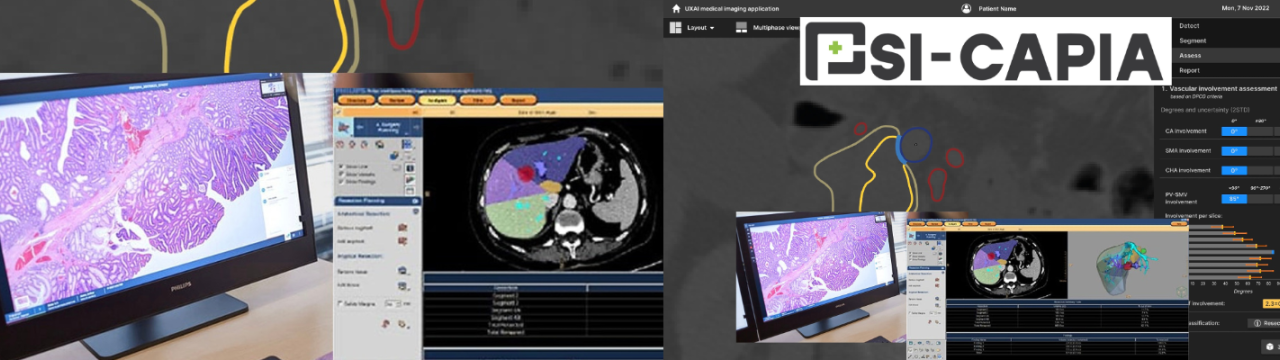Click Segment 2 row in large Philips table
The image size is (1280, 360).
coord(543,295)
